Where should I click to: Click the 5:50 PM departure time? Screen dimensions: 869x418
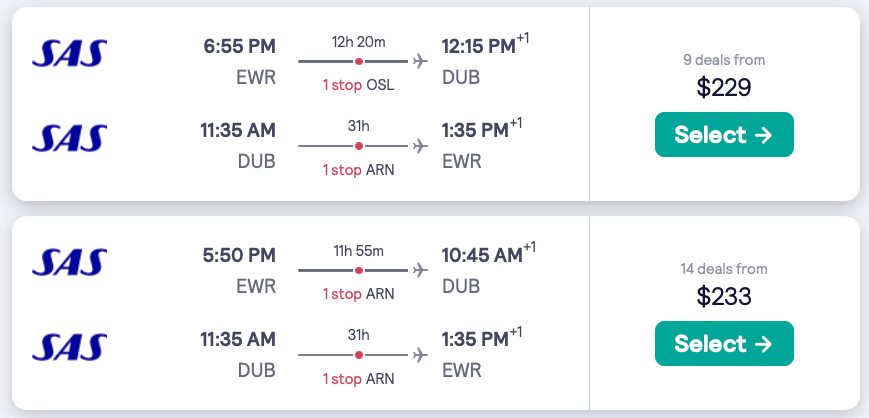239,255
